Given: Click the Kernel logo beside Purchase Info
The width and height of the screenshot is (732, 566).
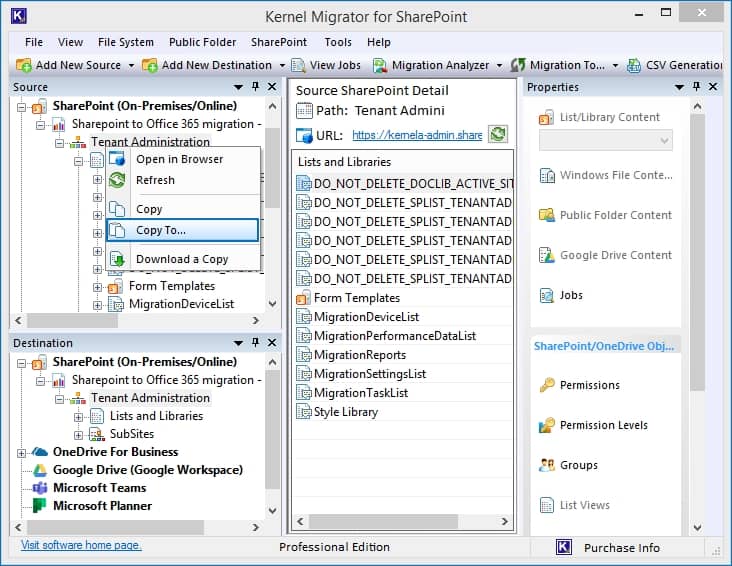Looking at the screenshot, I should click(564, 547).
